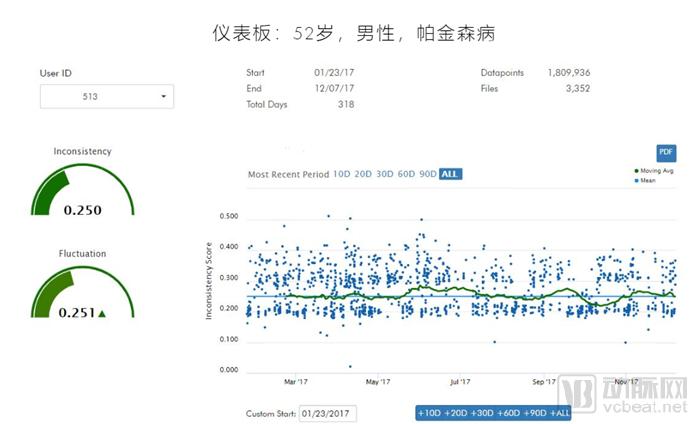Select the 20D recent period
The width and height of the screenshot is (700, 424).
pos(363,174)
